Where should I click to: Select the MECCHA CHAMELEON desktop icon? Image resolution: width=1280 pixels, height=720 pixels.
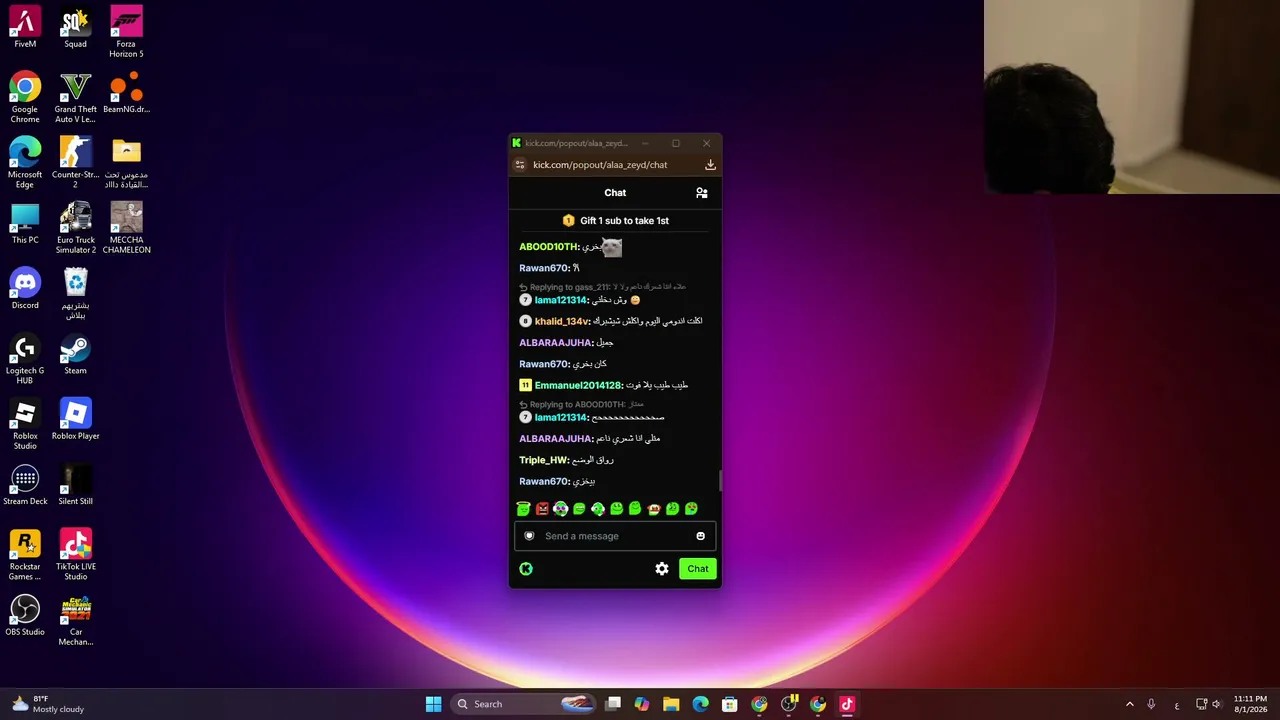(126, 228)
